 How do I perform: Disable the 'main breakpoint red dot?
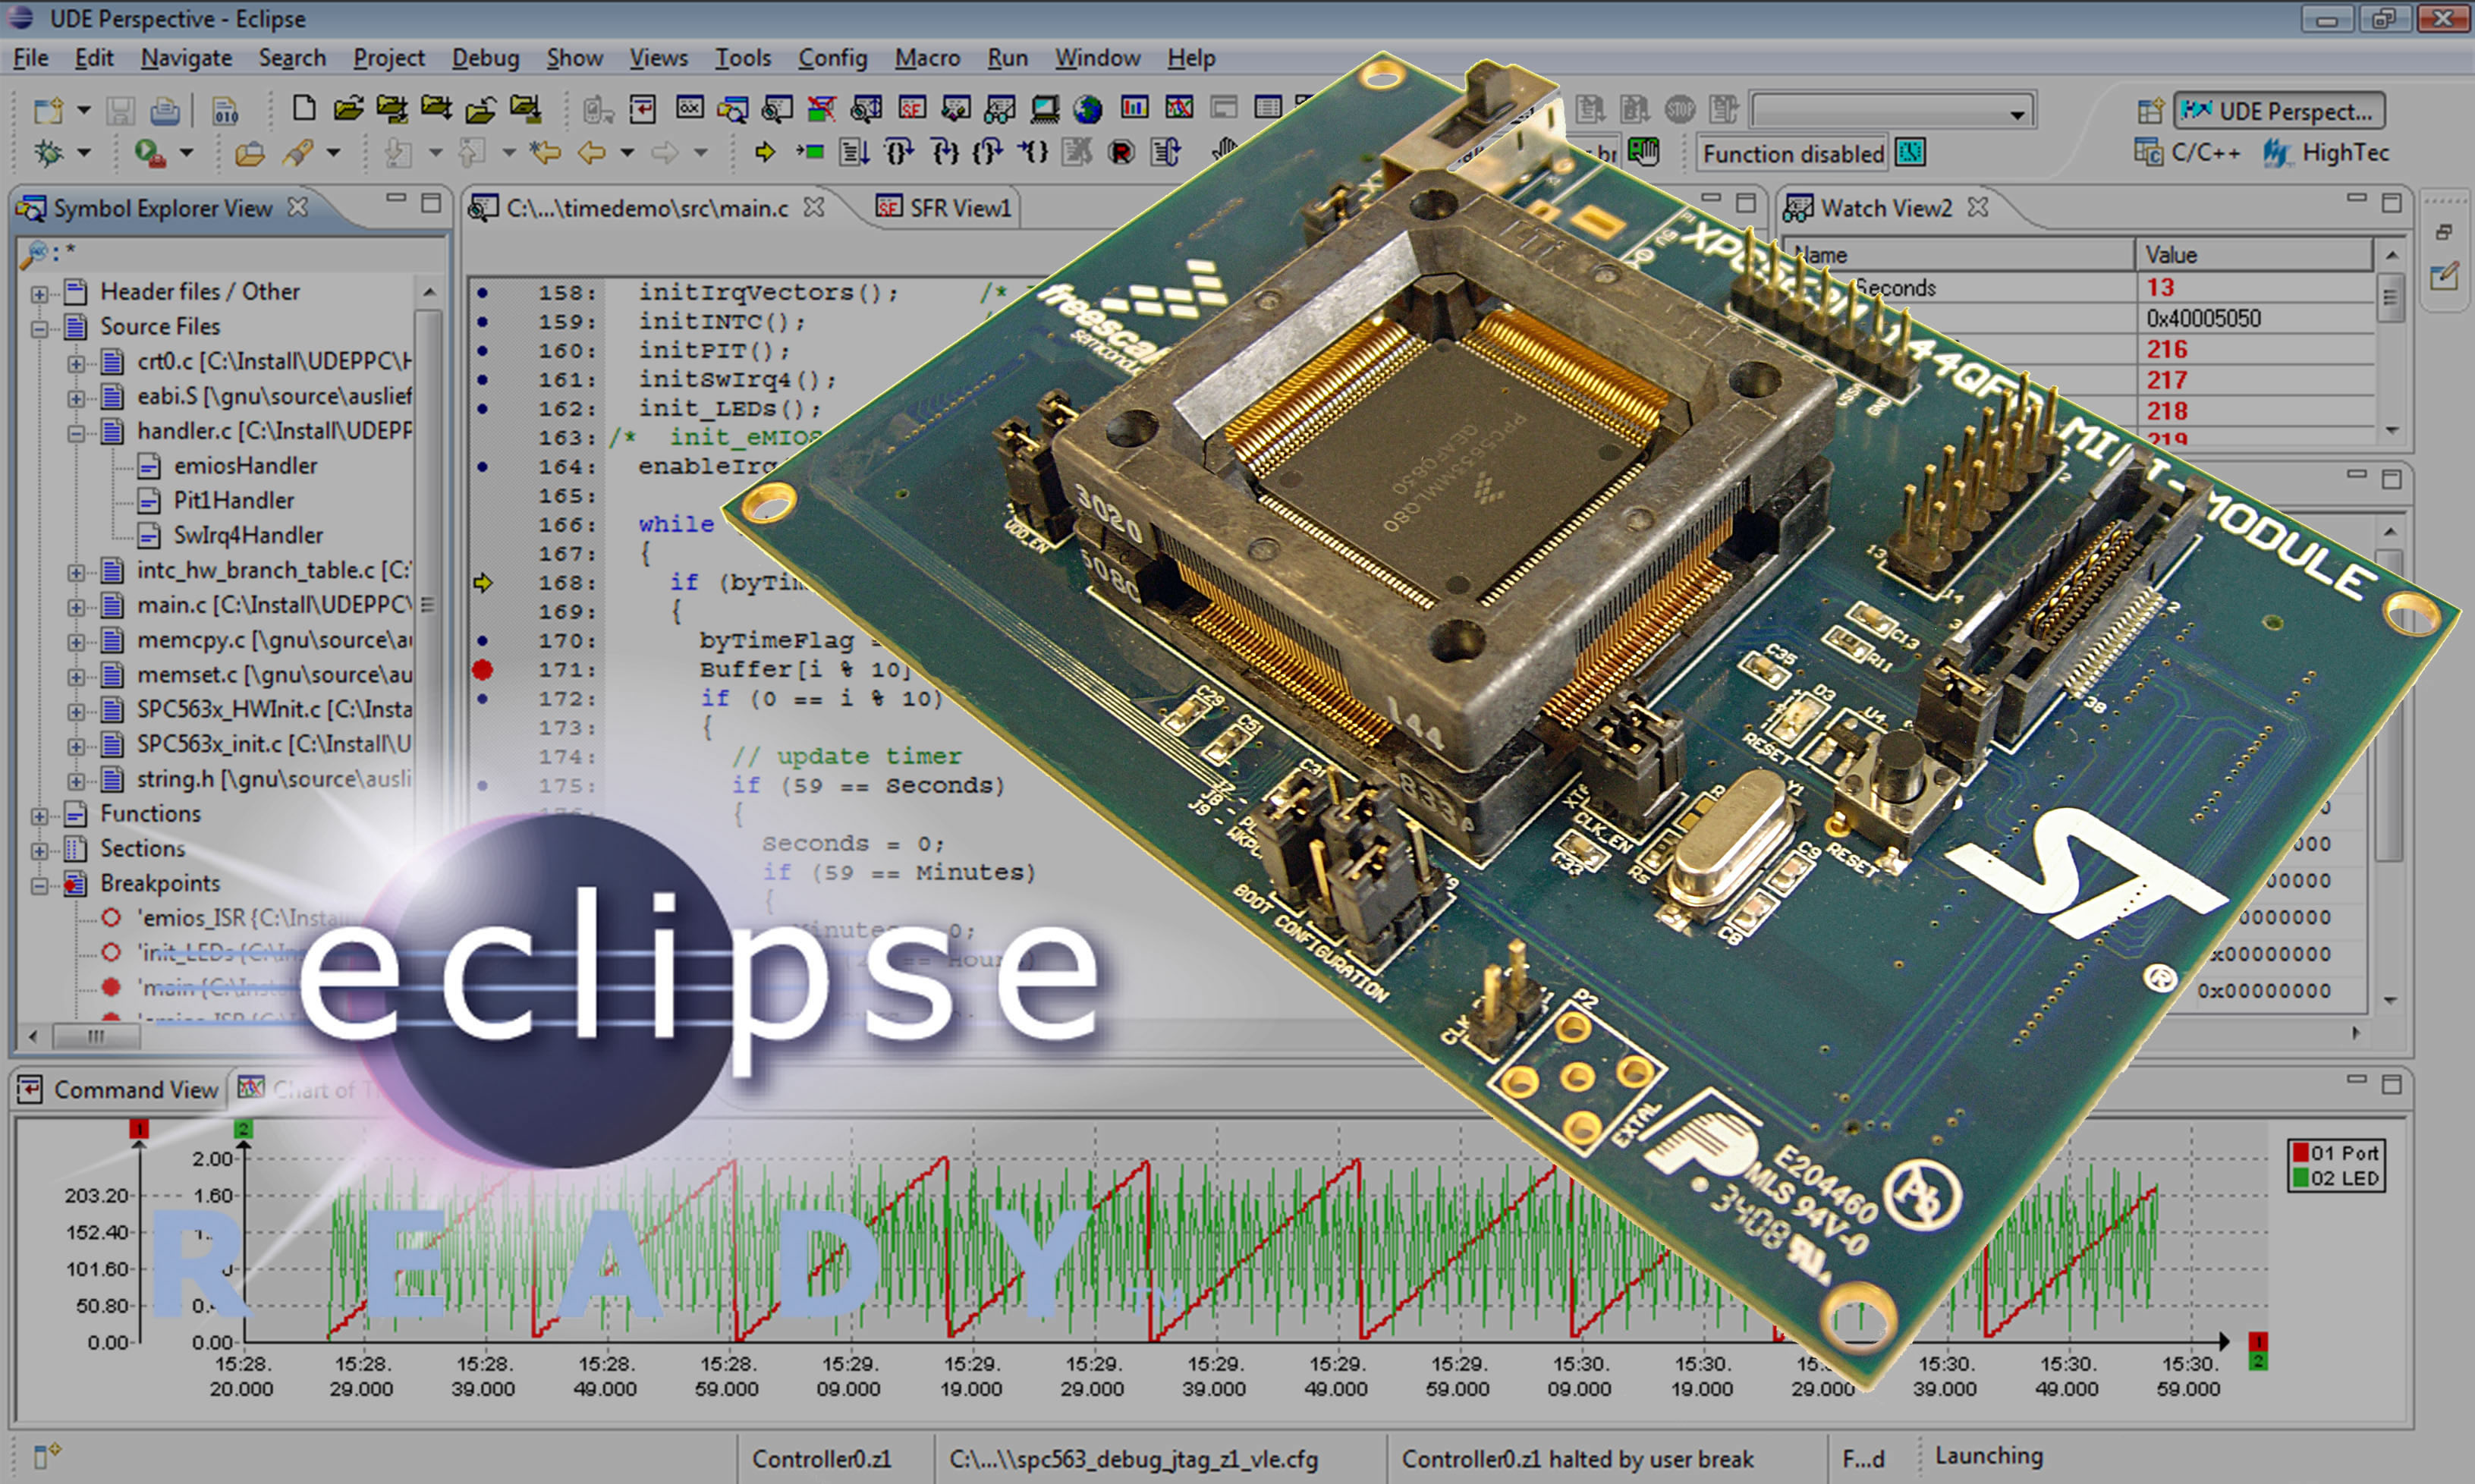(111, 987)
